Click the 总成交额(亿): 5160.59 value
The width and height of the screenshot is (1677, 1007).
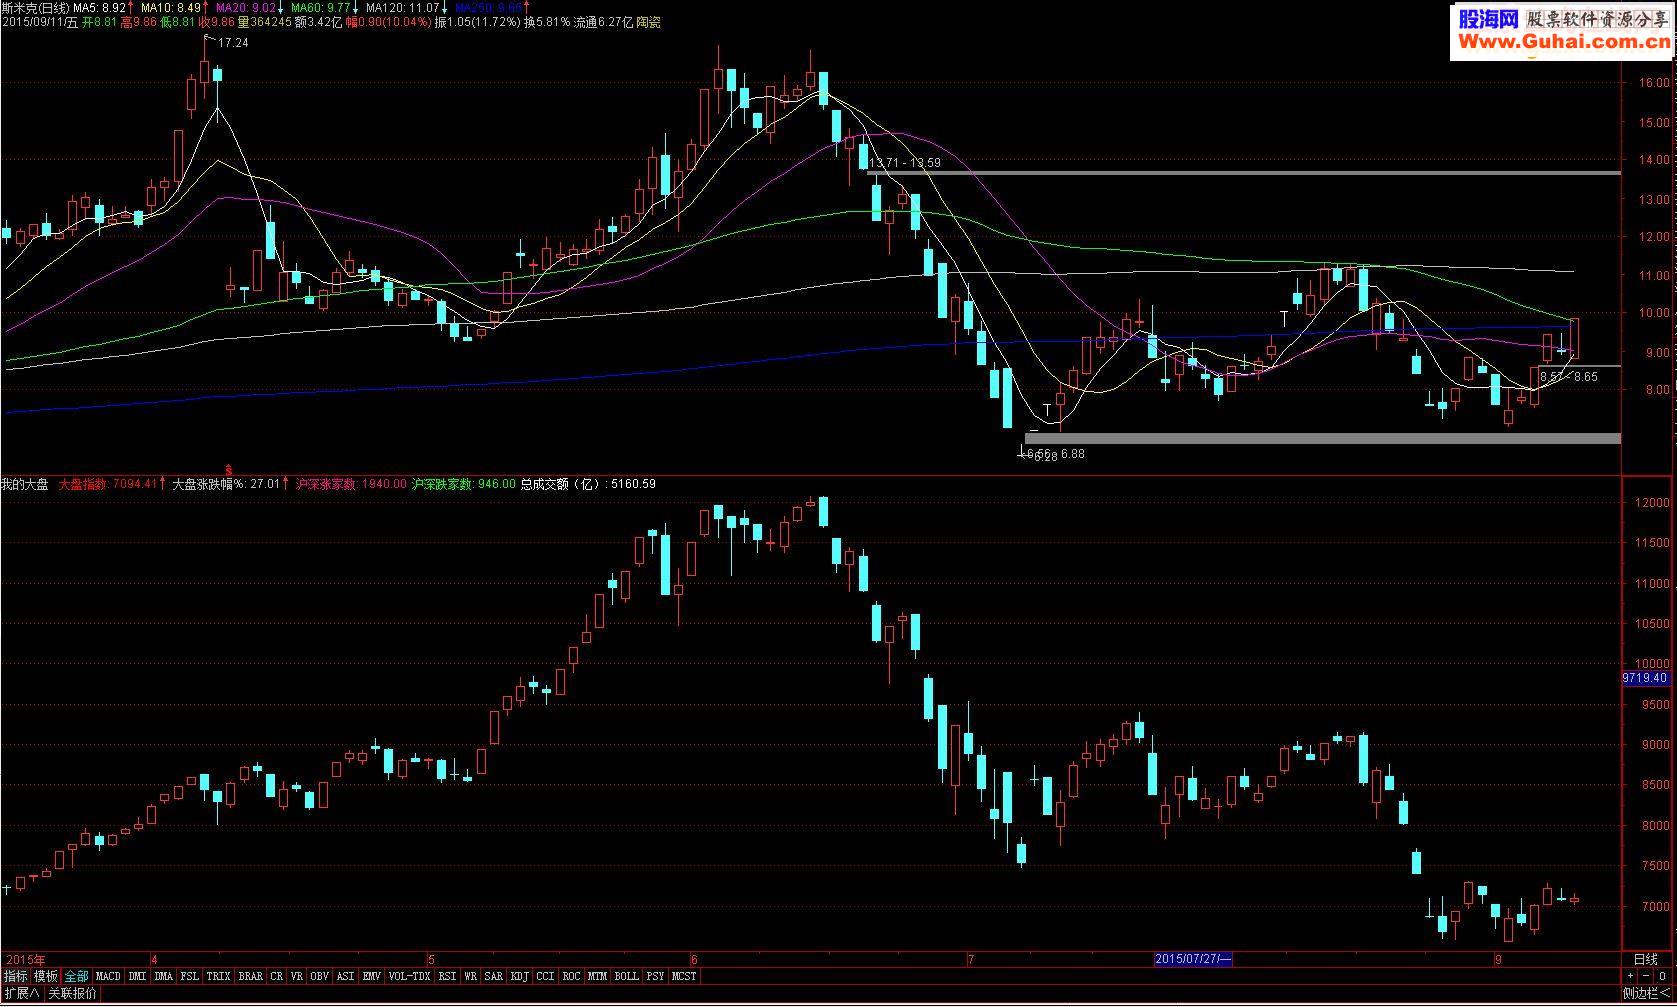point(588,484)
